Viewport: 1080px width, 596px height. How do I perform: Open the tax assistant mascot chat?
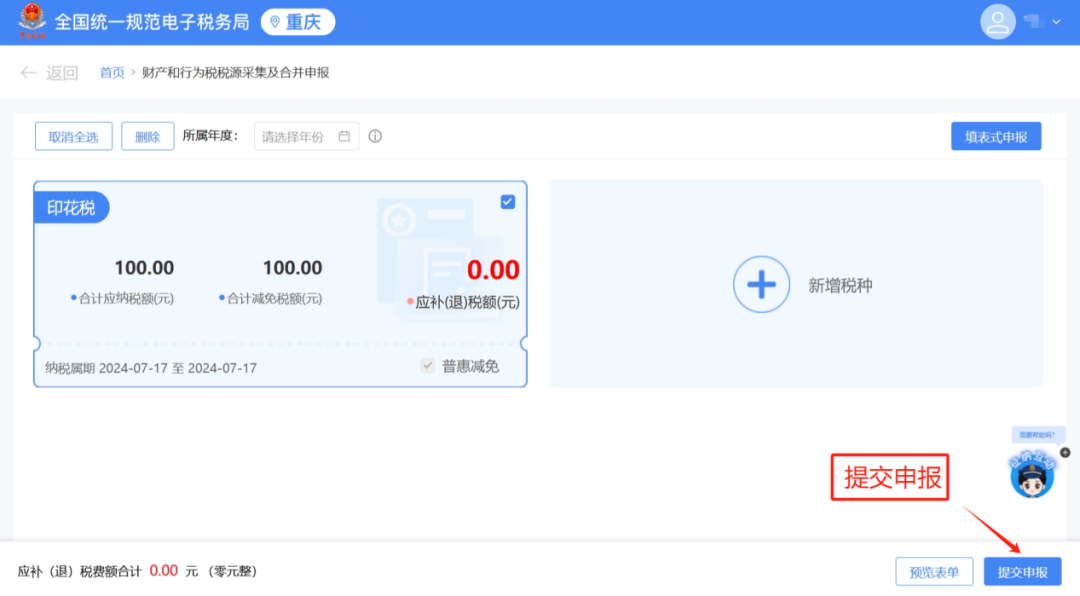[1032, 473]
